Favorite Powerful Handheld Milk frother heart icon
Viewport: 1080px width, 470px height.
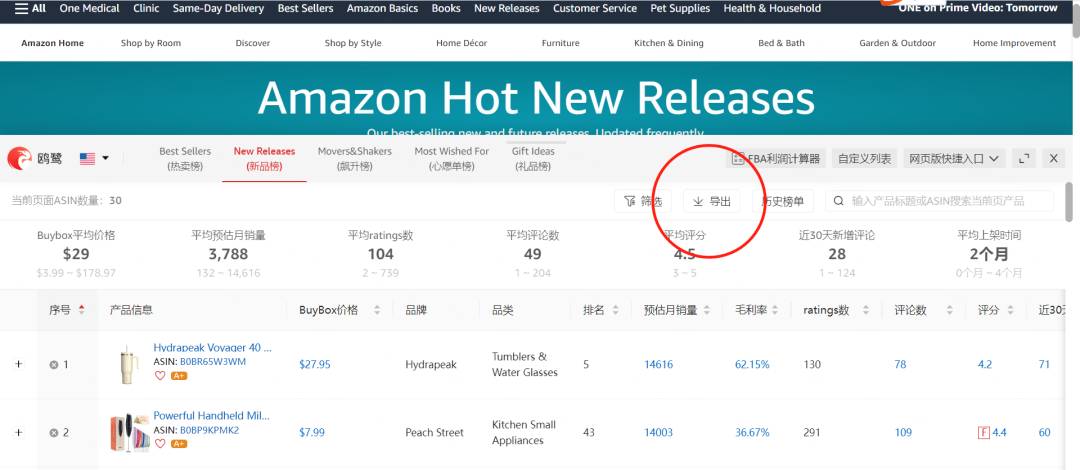(x=160, y=444)
